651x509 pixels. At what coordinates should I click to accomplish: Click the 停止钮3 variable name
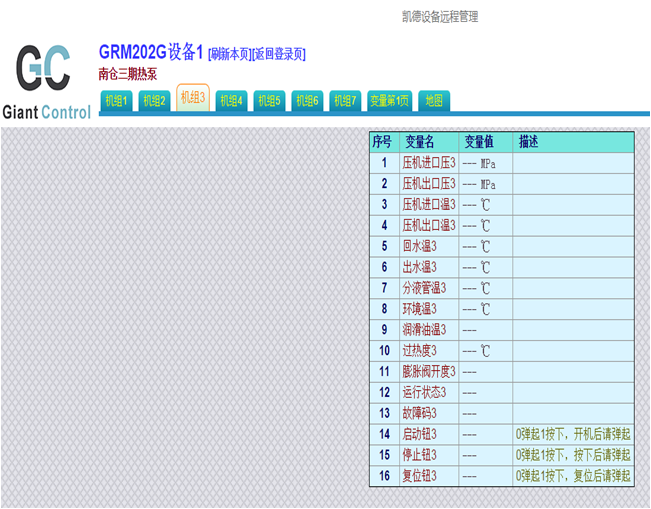[420, 456]
